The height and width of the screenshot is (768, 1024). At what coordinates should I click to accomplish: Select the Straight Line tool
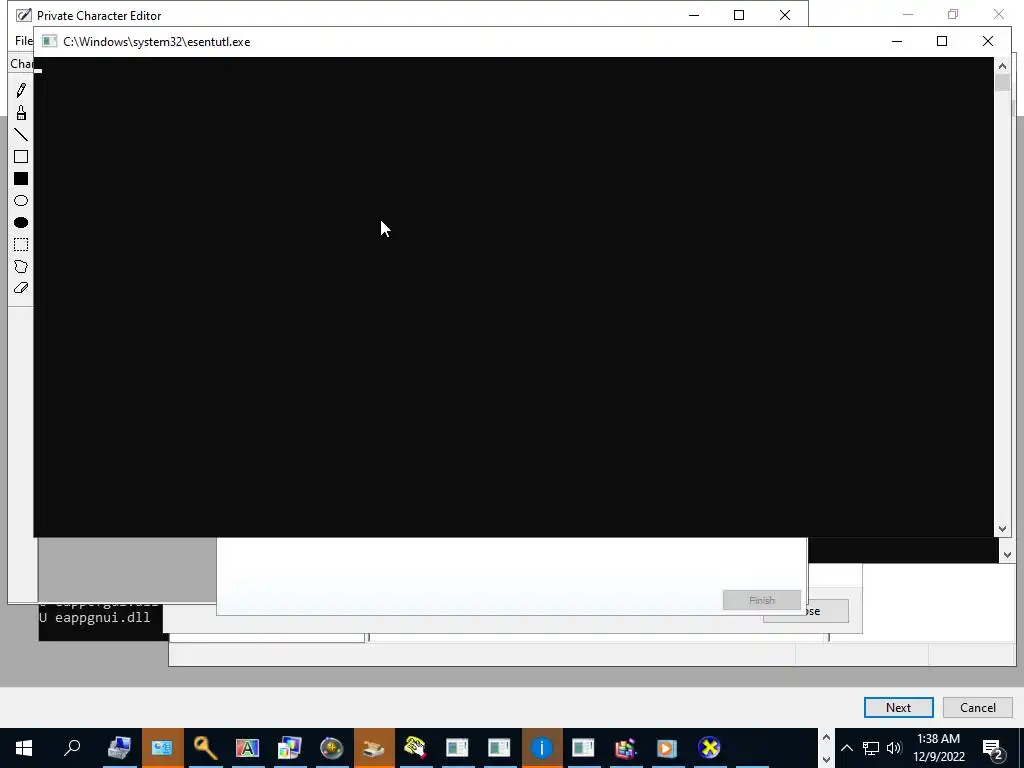[21, 135]
